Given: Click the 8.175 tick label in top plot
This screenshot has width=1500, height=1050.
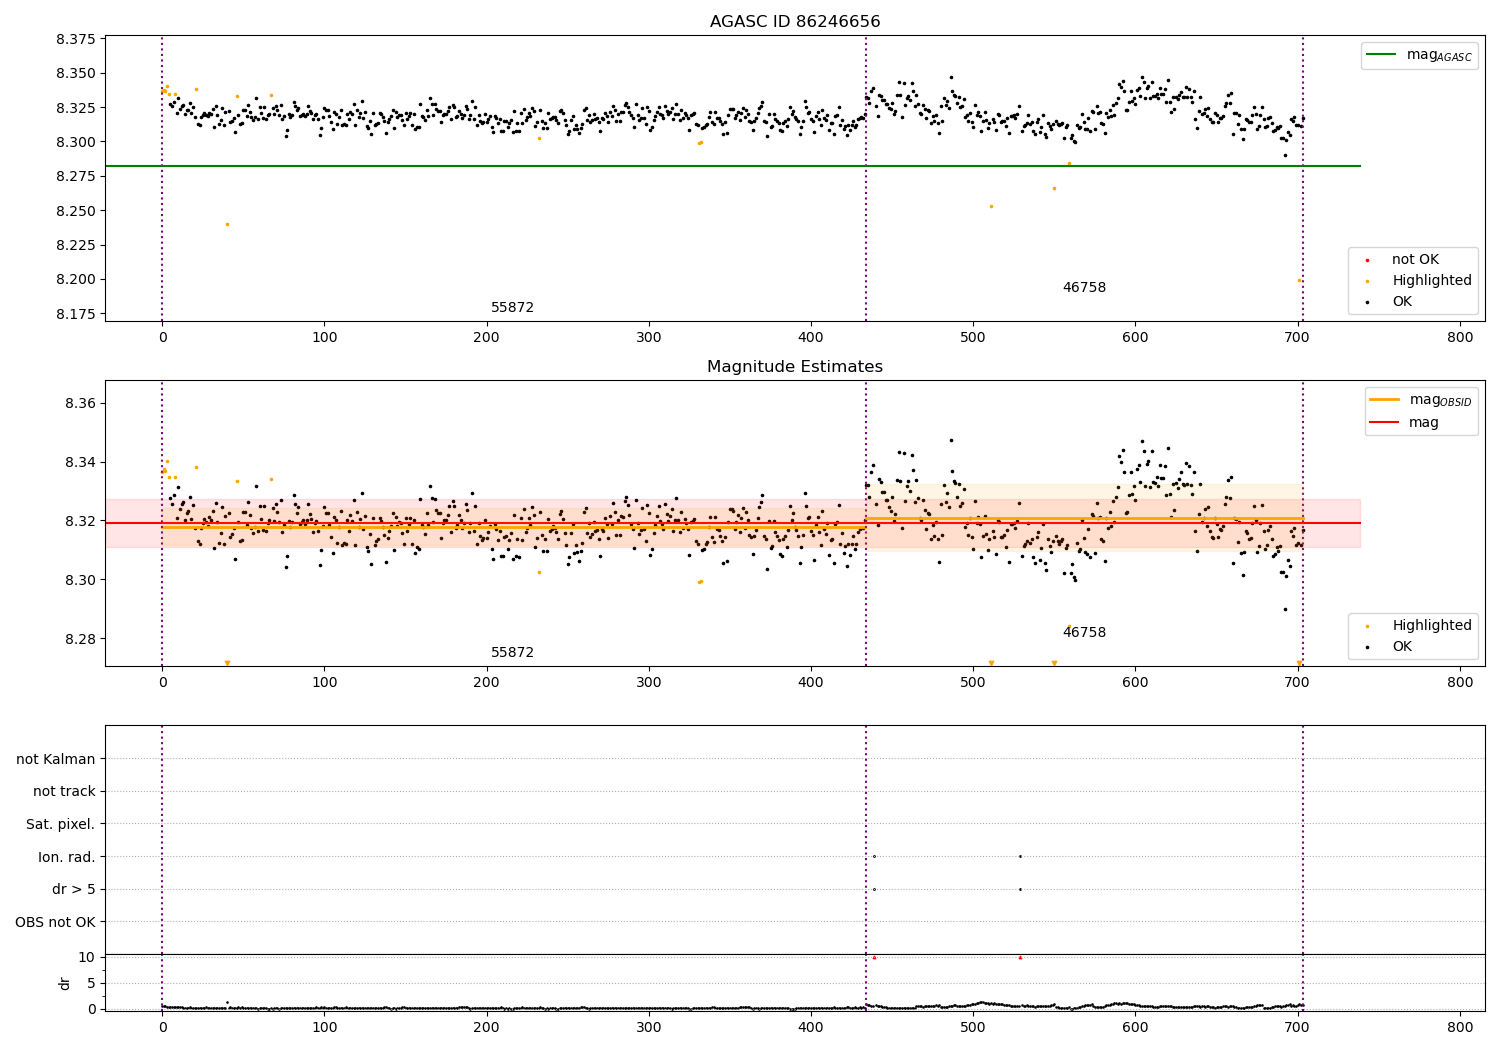Looking at the screenshot, I should pos(76,314).
